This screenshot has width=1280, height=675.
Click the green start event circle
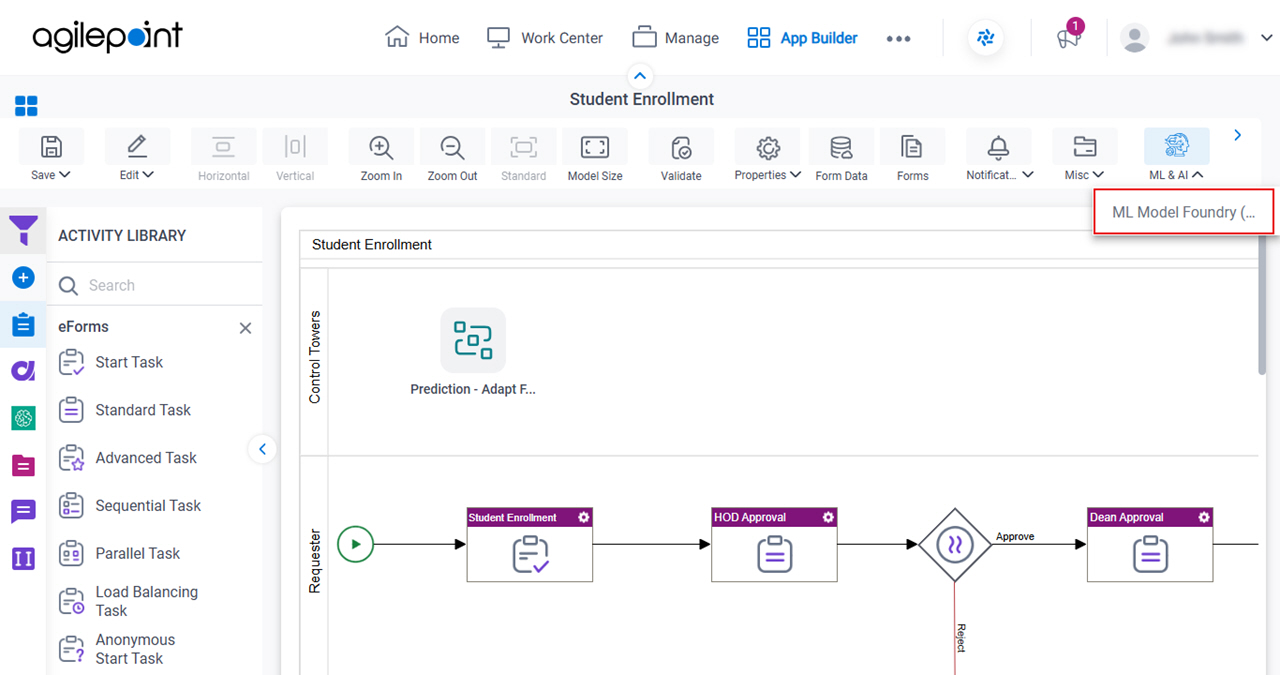pyautogui.click(x=355, y=545)
